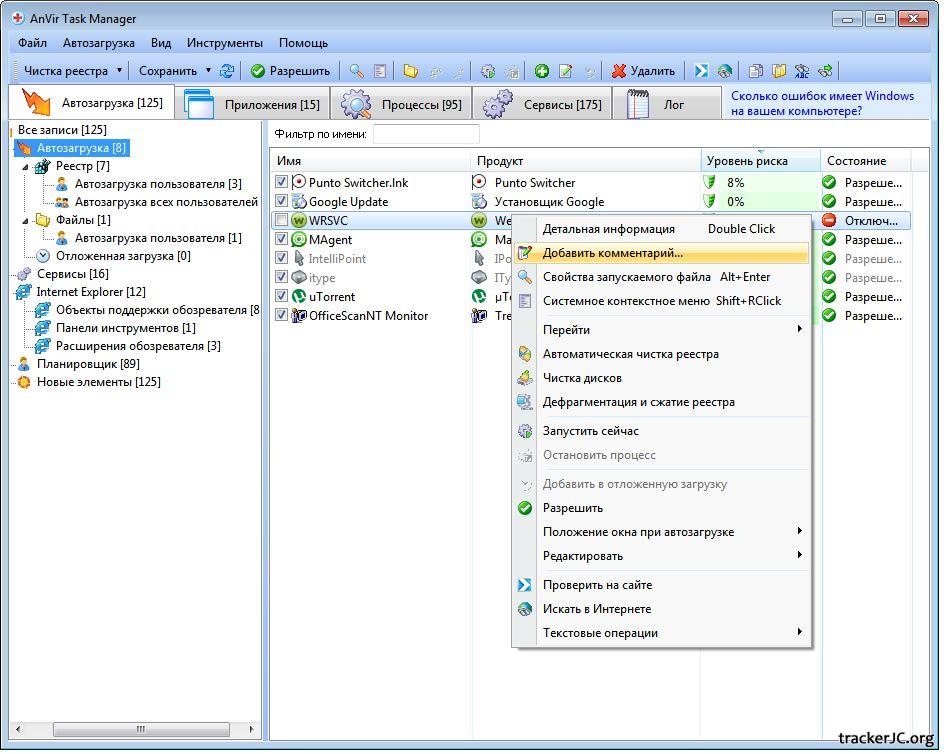944x754 pixels.
Task: Collapse the Реестр tree node
Action: pos(26,166)
